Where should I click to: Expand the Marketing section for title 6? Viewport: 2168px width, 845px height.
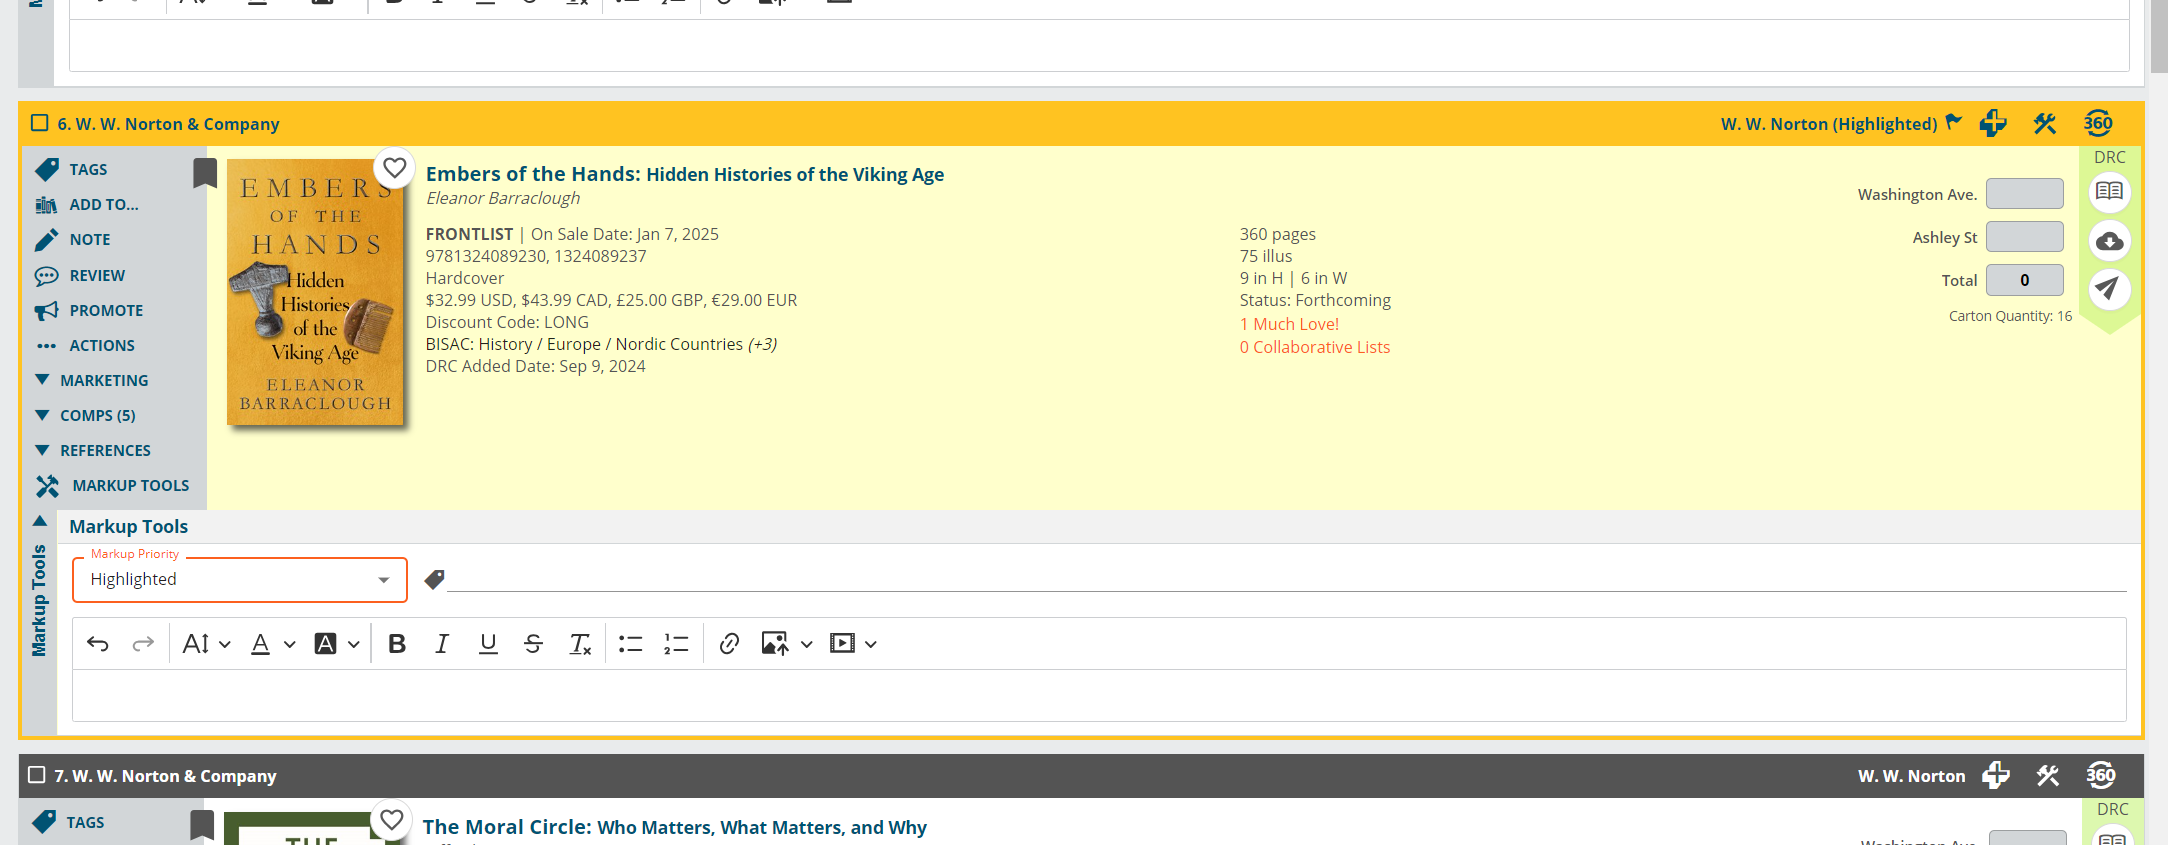(x=92, y=380)
